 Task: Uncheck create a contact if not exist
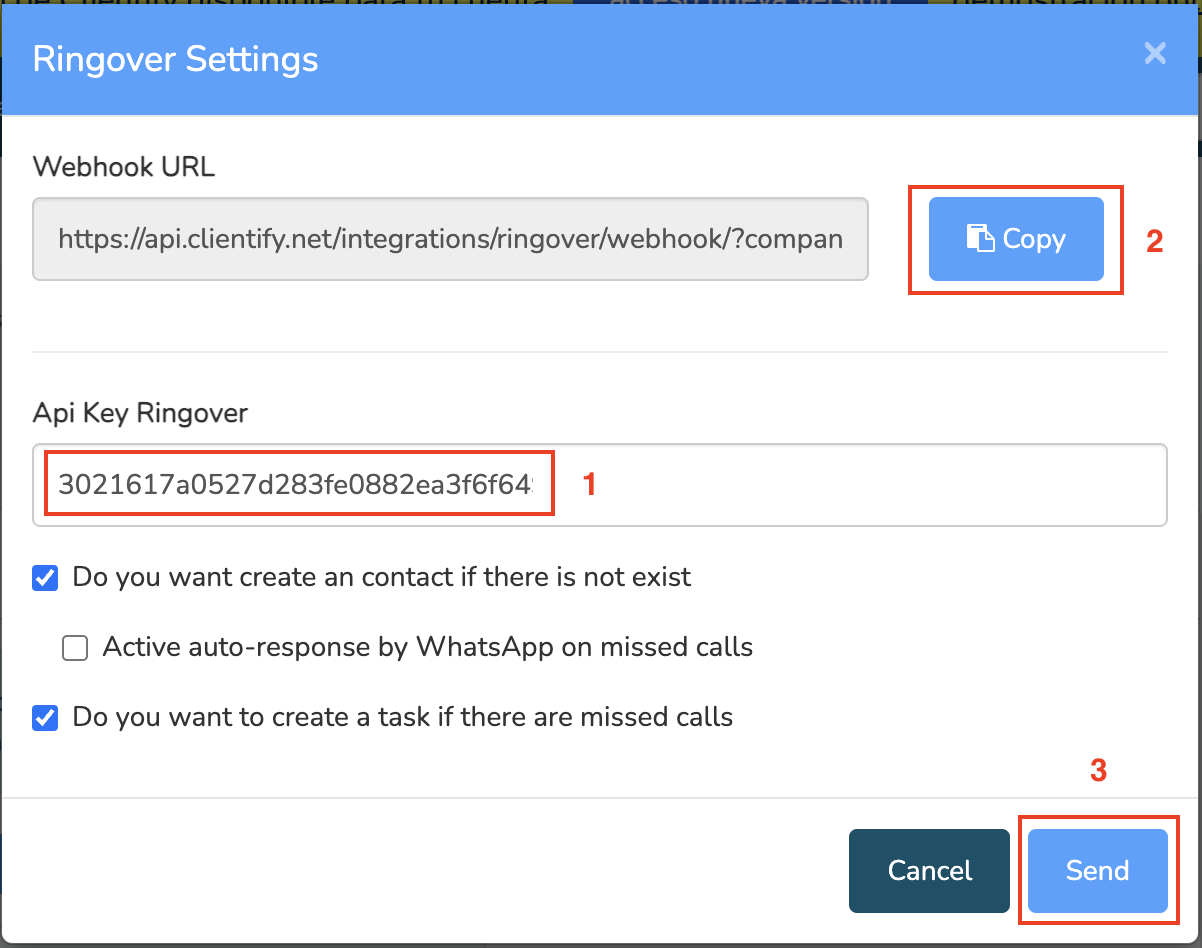coord(46,578)
